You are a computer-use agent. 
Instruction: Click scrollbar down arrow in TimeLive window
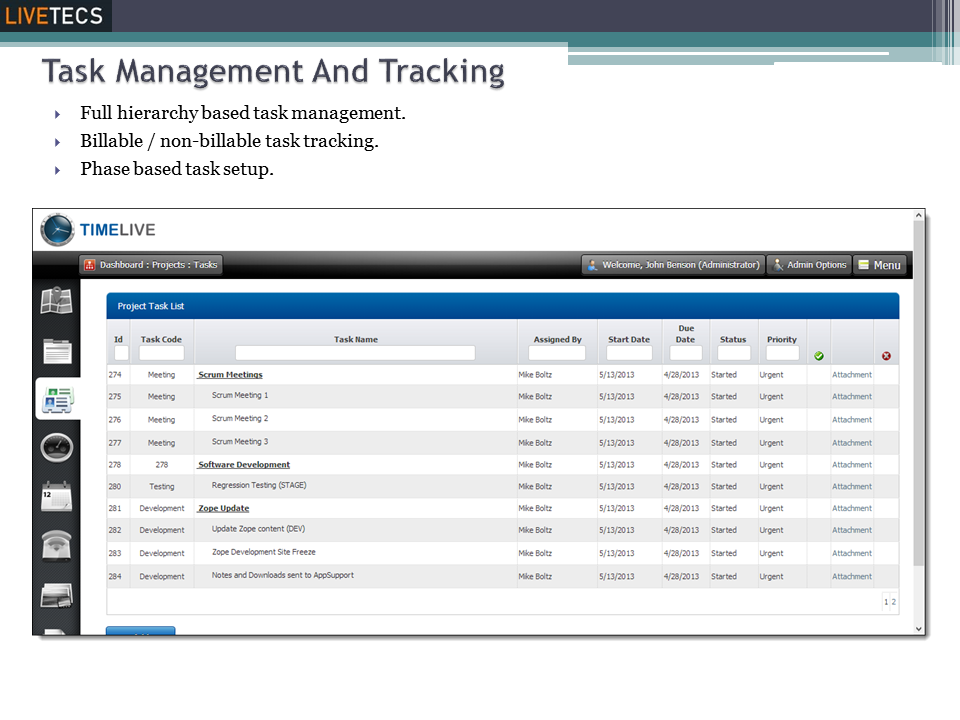[x=918, y=629]
